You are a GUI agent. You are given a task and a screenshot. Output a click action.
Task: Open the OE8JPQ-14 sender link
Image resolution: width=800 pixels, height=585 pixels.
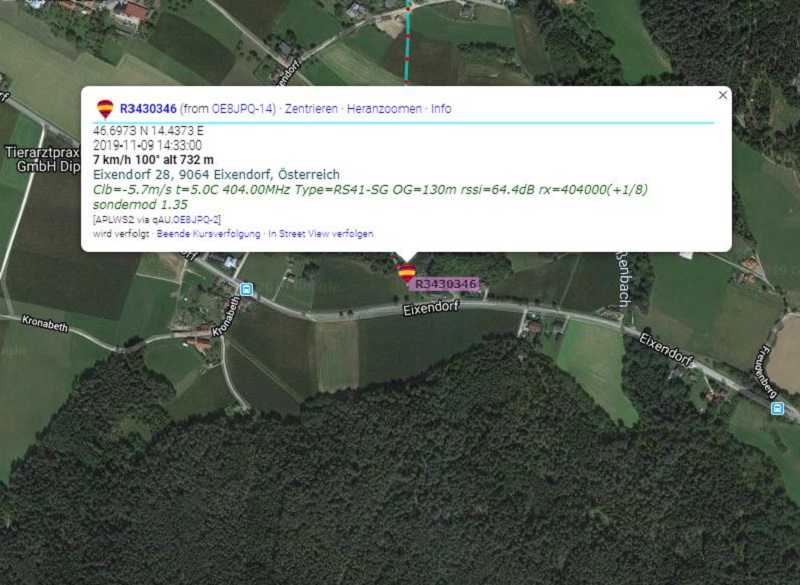point(243,109)
